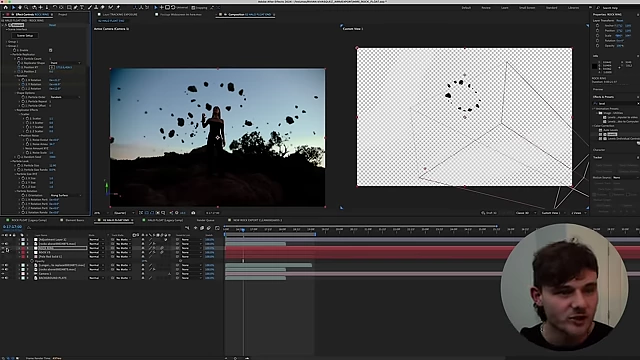Click the Opacity stopwatch in Properties panel

tap(598, 46)
